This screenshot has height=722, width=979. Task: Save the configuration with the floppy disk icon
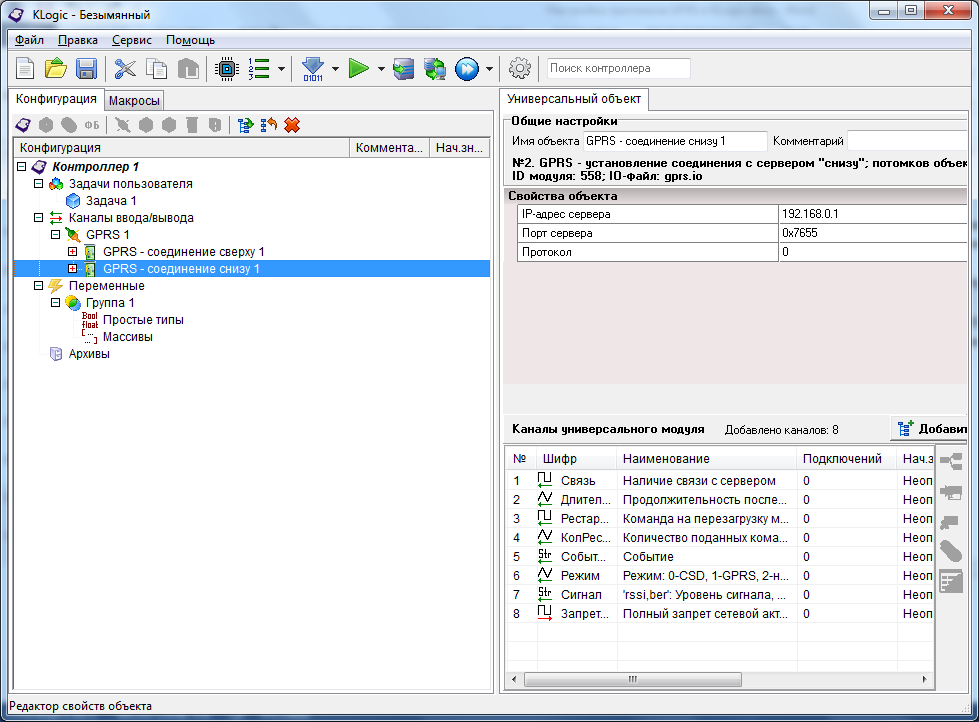click(x=86, y=69)
